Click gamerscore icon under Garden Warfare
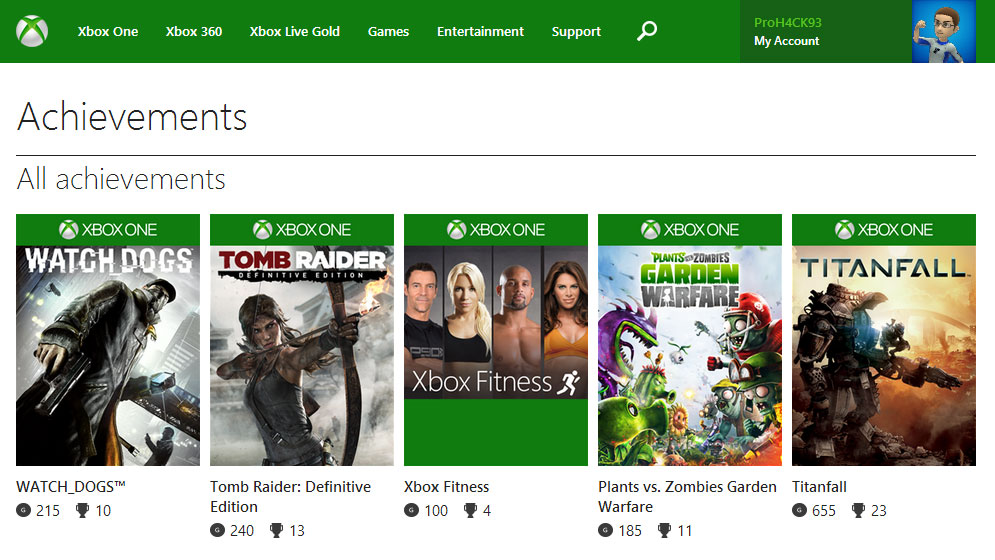Image resolution: width=995 pixels, height=560 pixels. click(x=605, y=530)
